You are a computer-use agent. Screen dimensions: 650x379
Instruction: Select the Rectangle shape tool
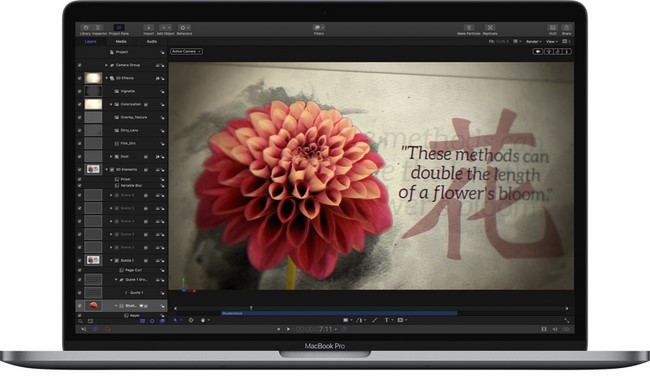[346, 320]
